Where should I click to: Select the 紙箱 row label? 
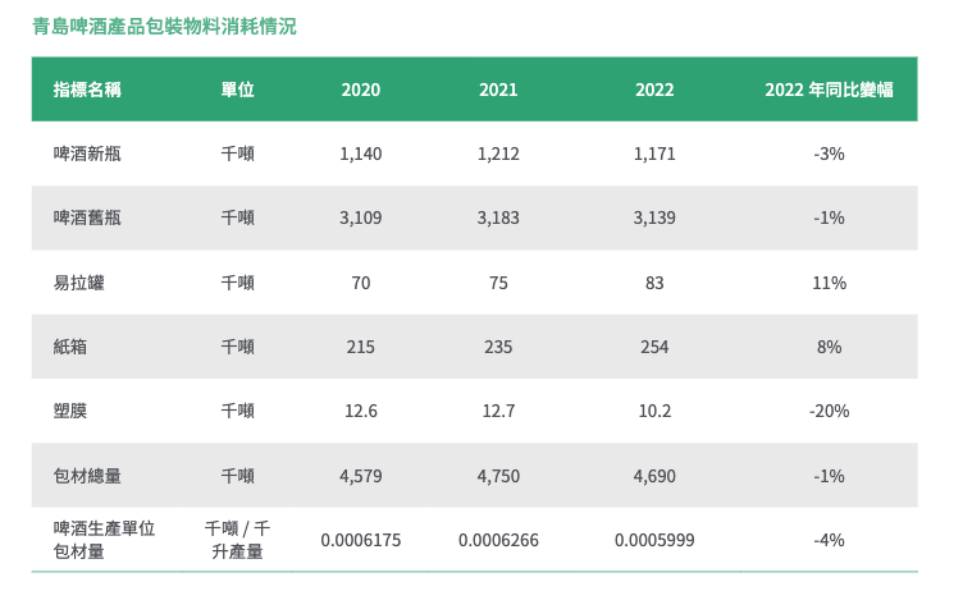pyautogui.click(x=70, y=347)
